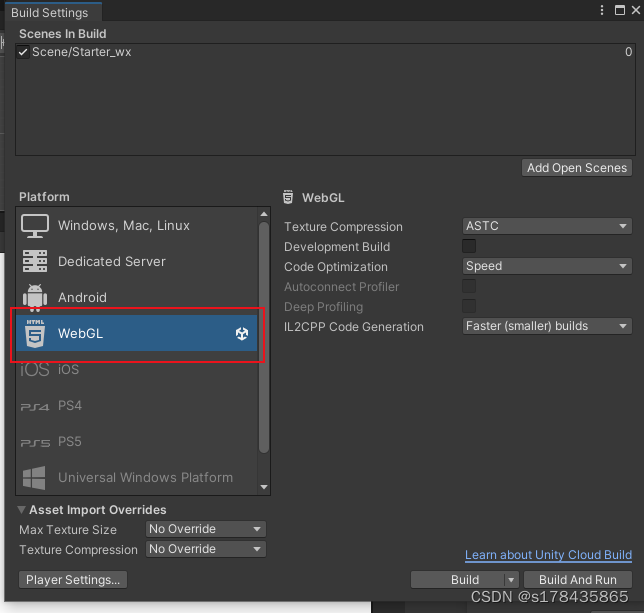The height and width of the screenshot is (613, 644).
Task: Click the platform list scroll down arrow
Action: coord(264,487)
